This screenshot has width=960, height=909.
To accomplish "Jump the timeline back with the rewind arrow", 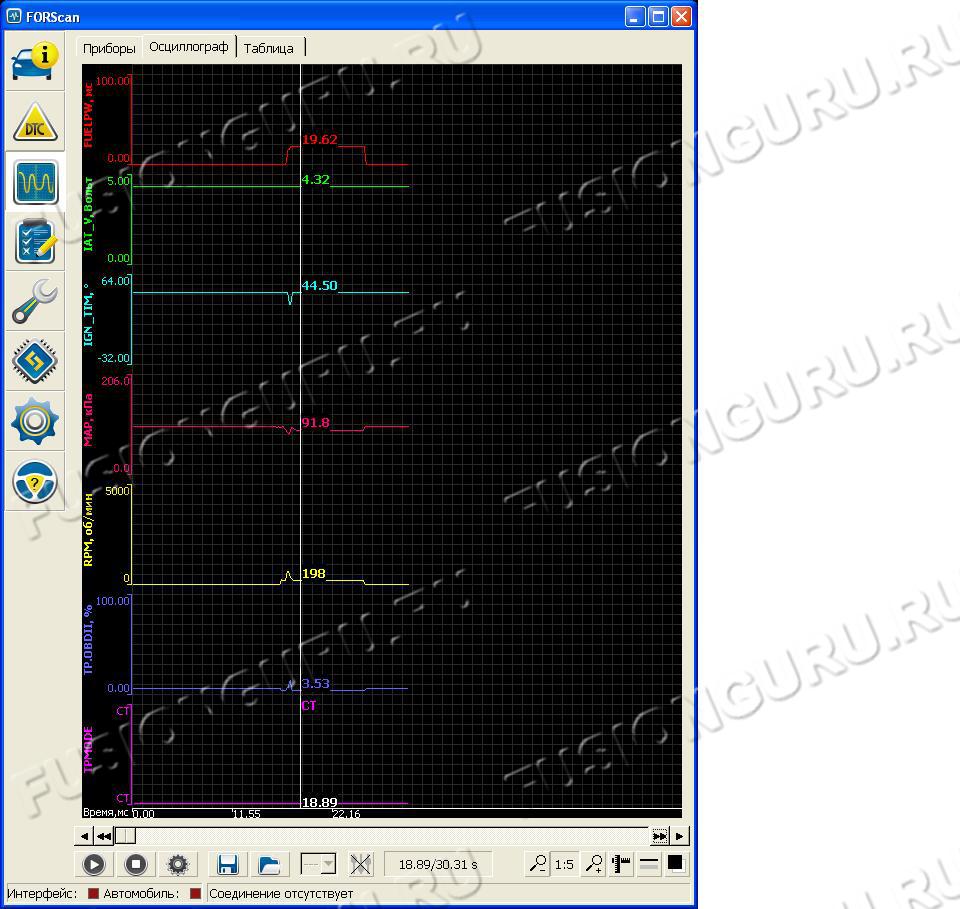I will point(103,836).
